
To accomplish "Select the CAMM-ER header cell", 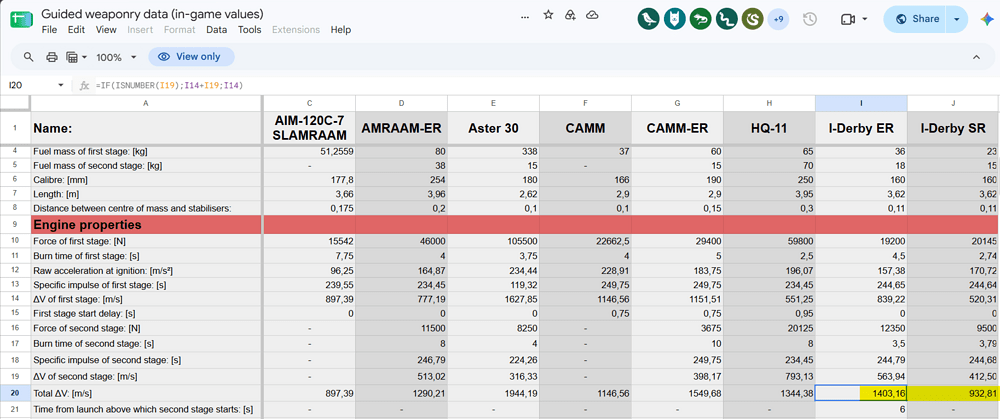I will coord(677,128).
